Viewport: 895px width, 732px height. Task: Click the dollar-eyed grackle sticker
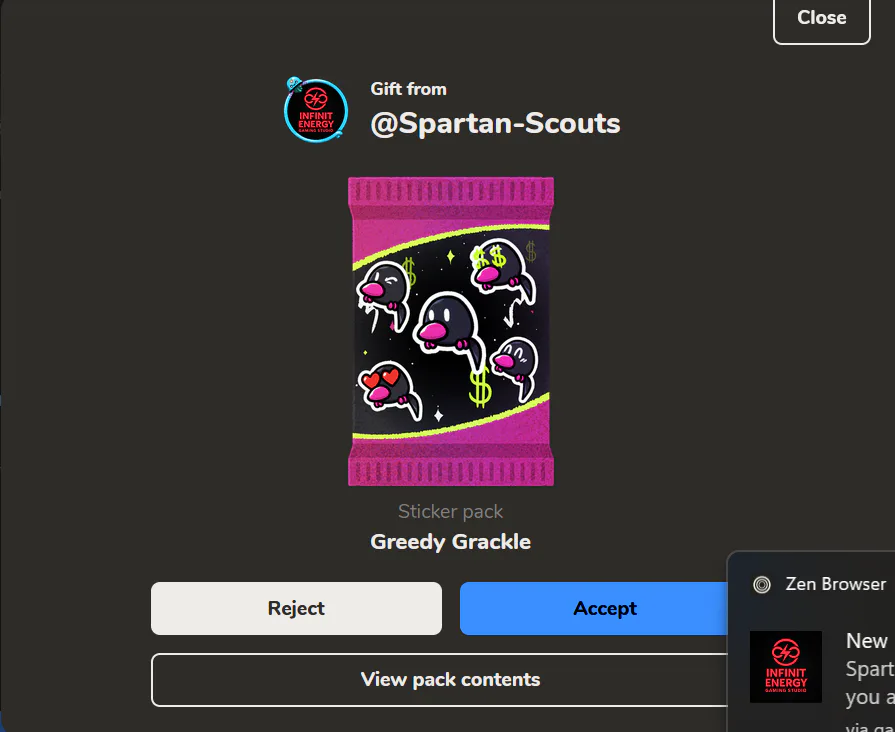click(x=503, y=270)
